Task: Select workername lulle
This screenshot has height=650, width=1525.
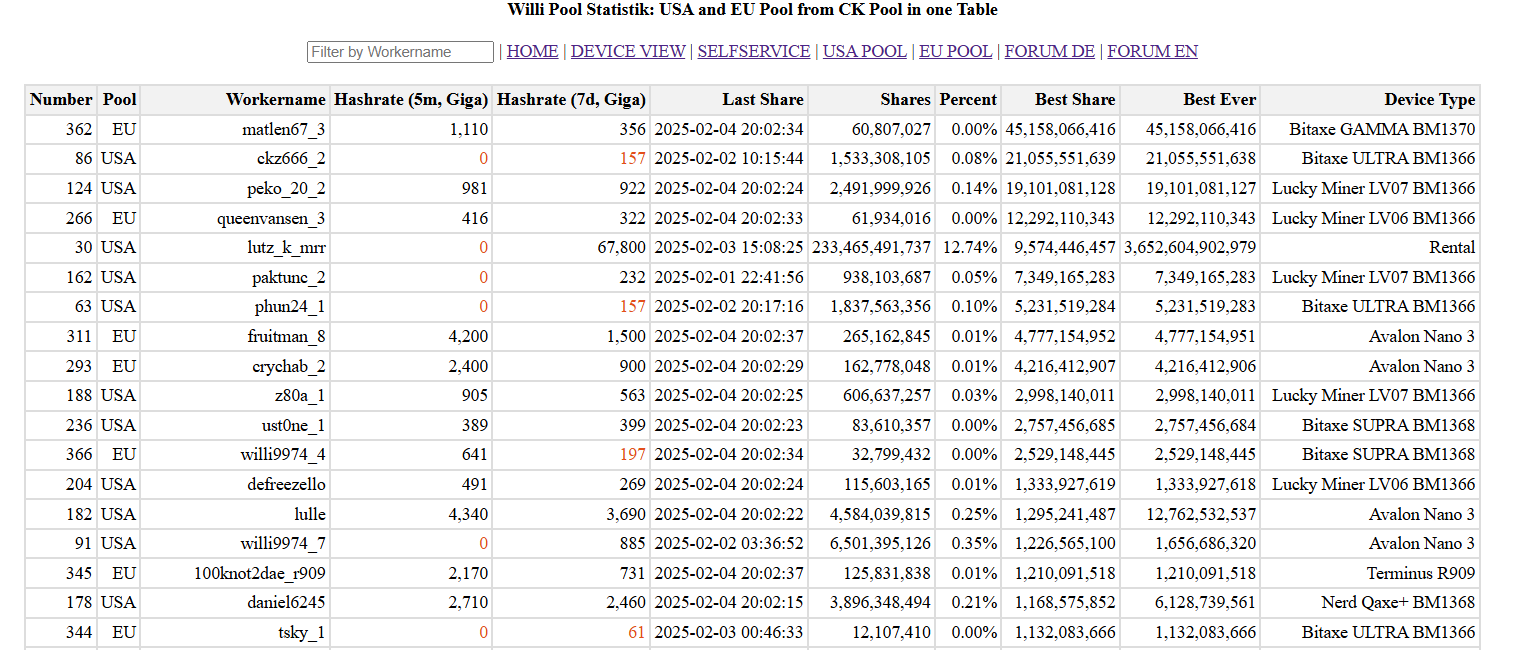Action: (x=309, y=514)
